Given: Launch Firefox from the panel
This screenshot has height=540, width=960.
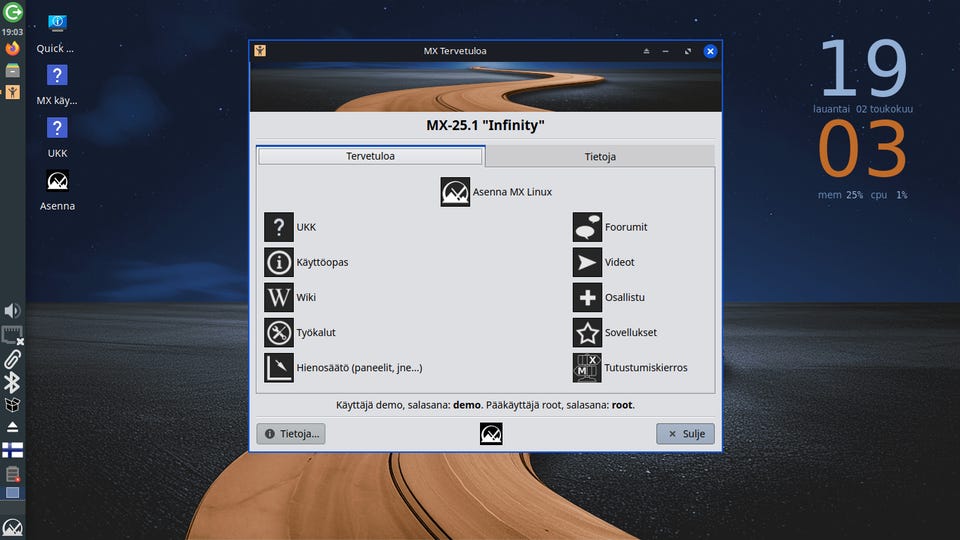Looking at the screenshot, I should pyautogui.click(x=12, y=48).
